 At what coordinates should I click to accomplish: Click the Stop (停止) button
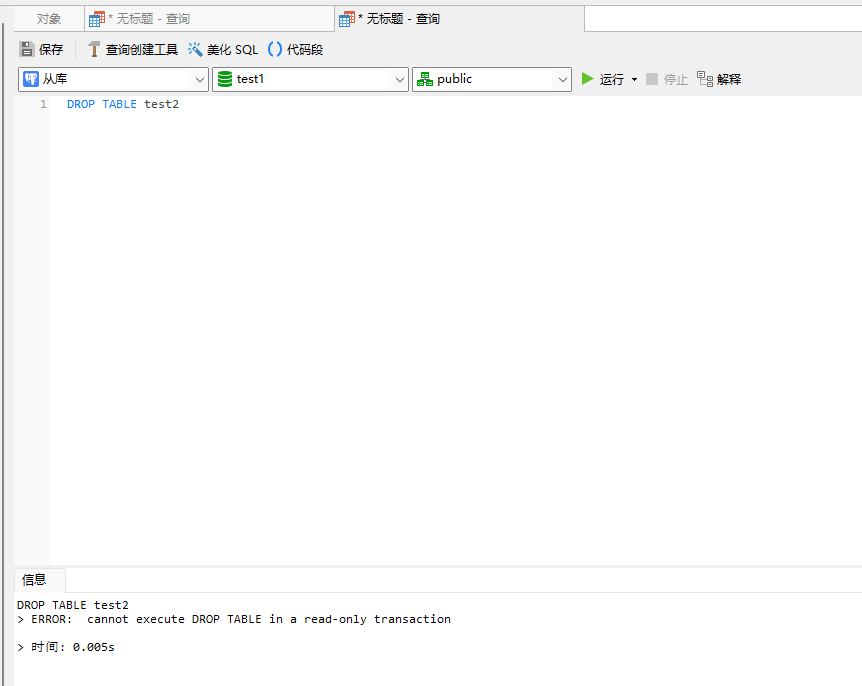click(x=666, y=80)
